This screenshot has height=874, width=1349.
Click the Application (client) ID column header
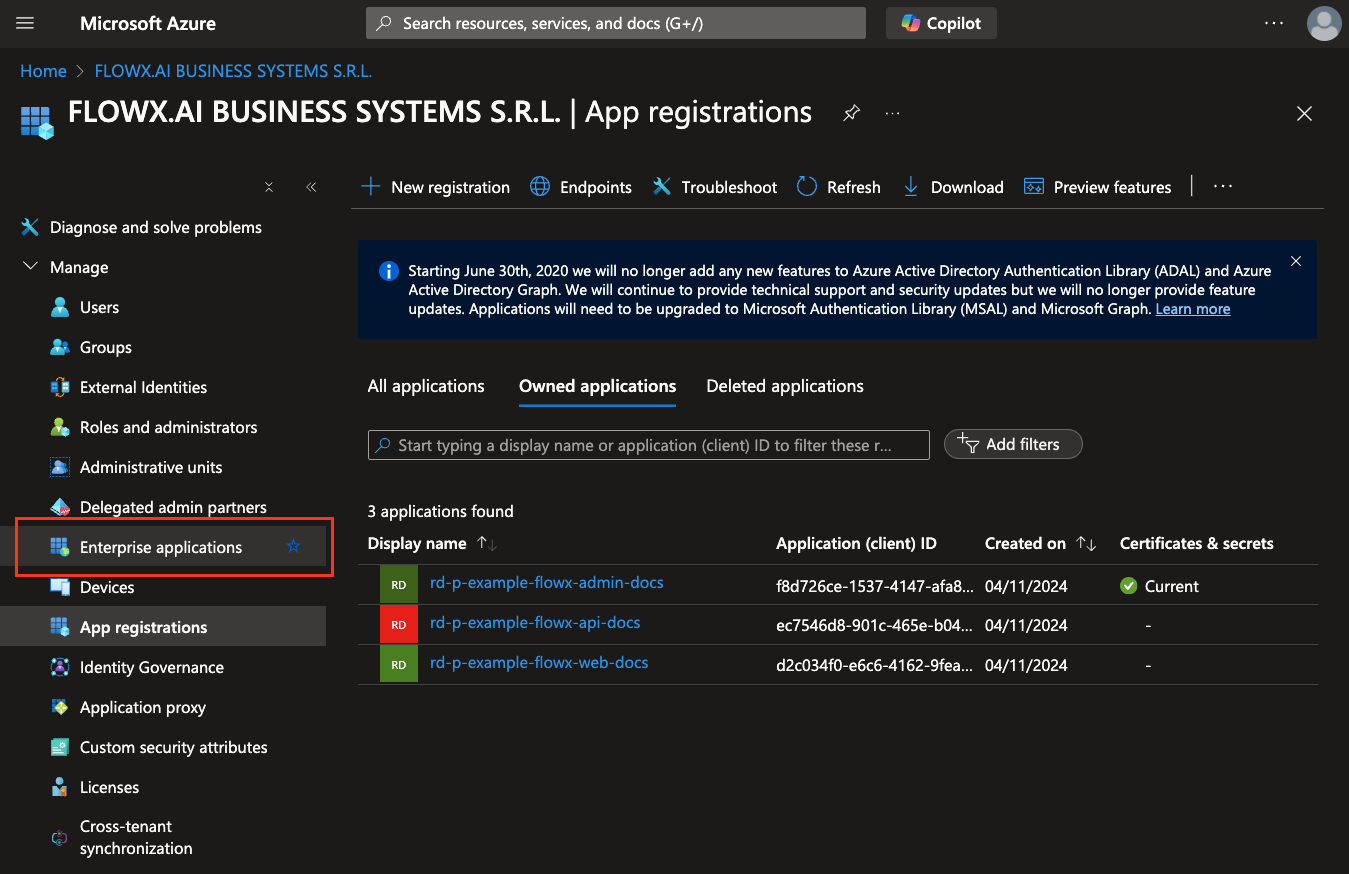coord(856,543)
